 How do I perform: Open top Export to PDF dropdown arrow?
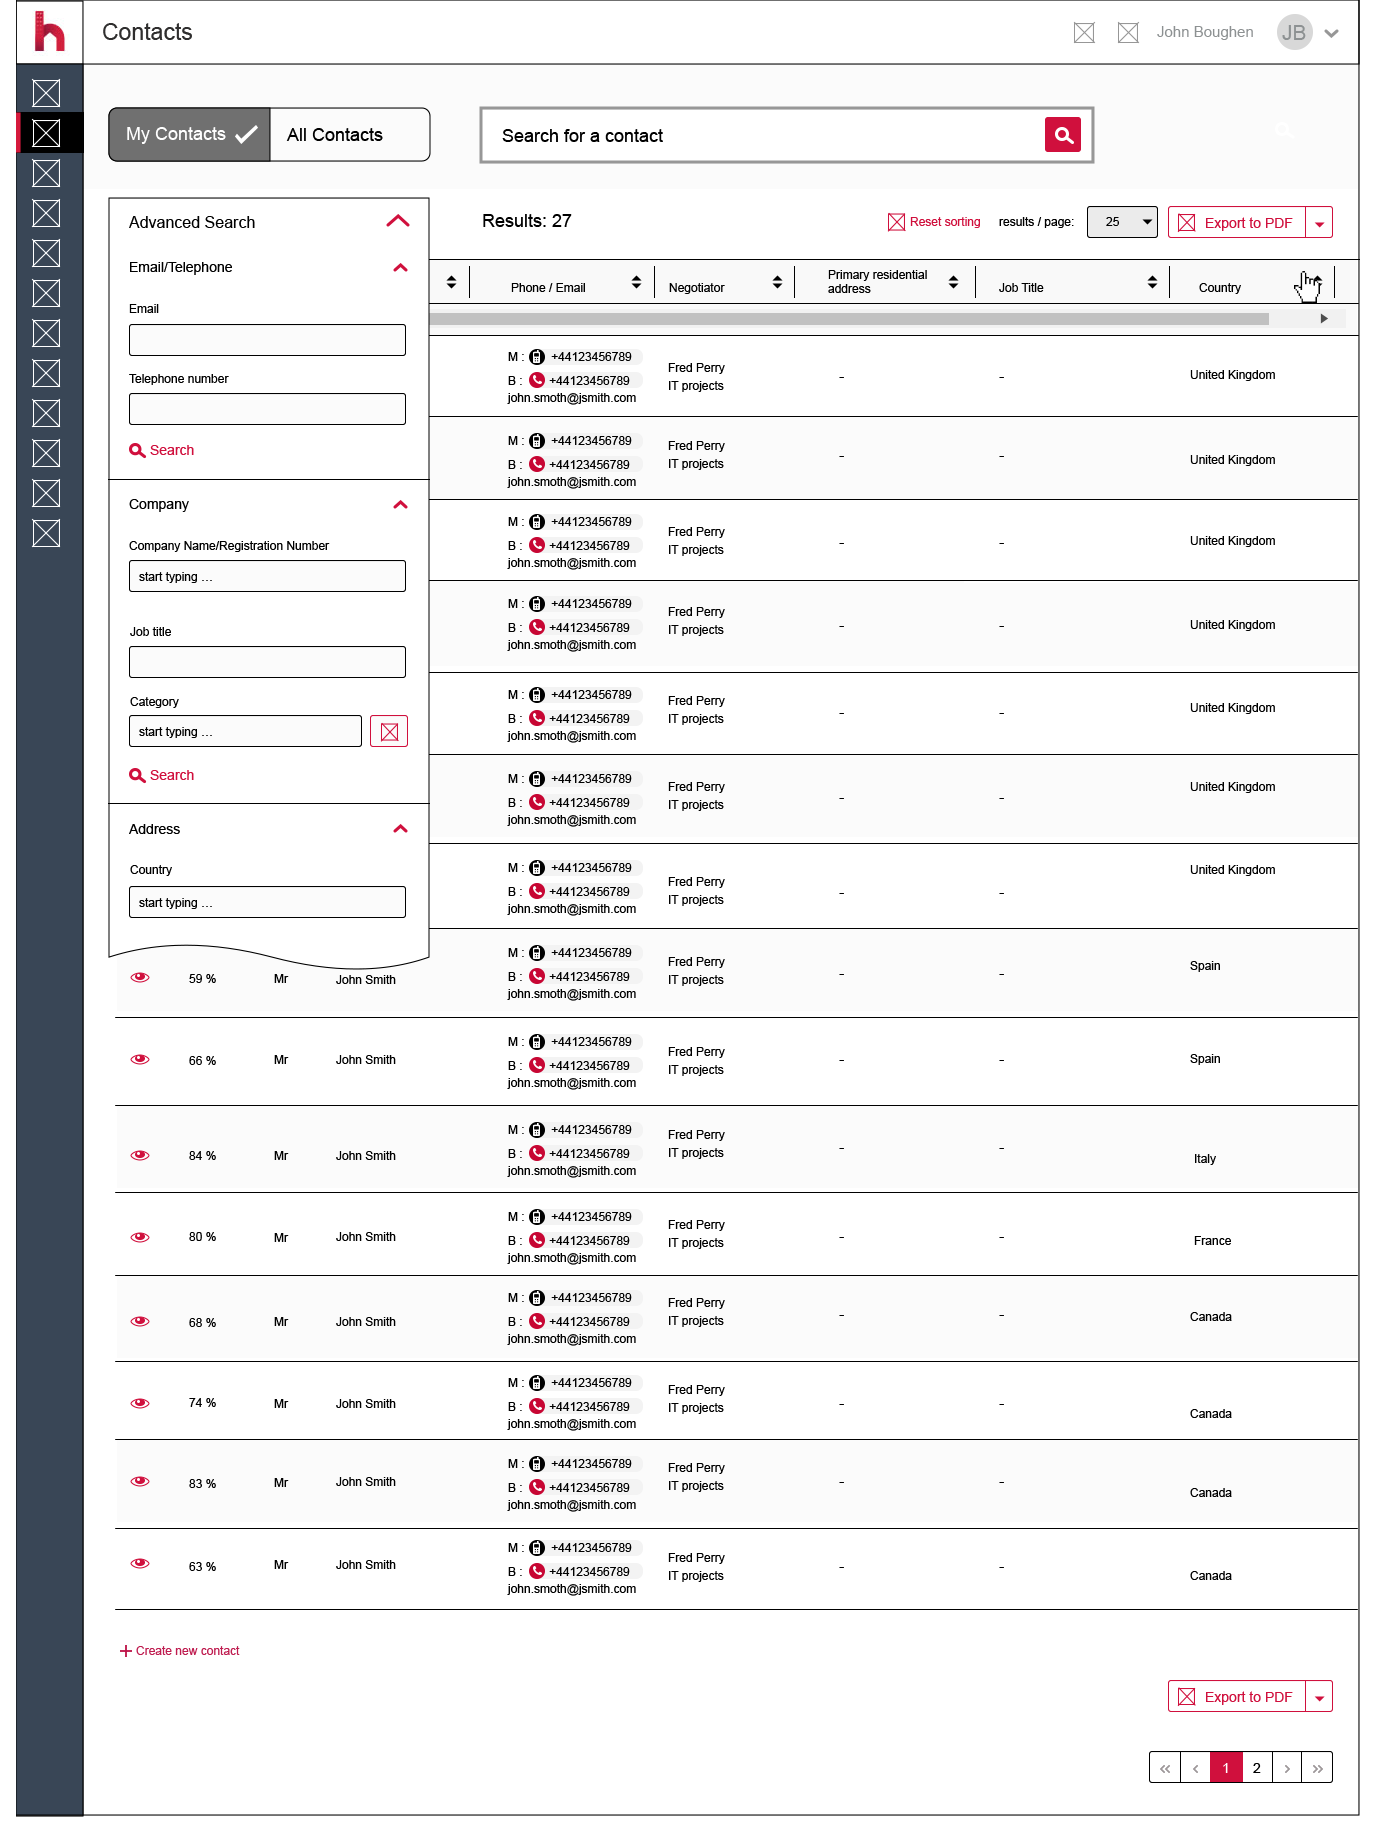[x=1319, y=223]
